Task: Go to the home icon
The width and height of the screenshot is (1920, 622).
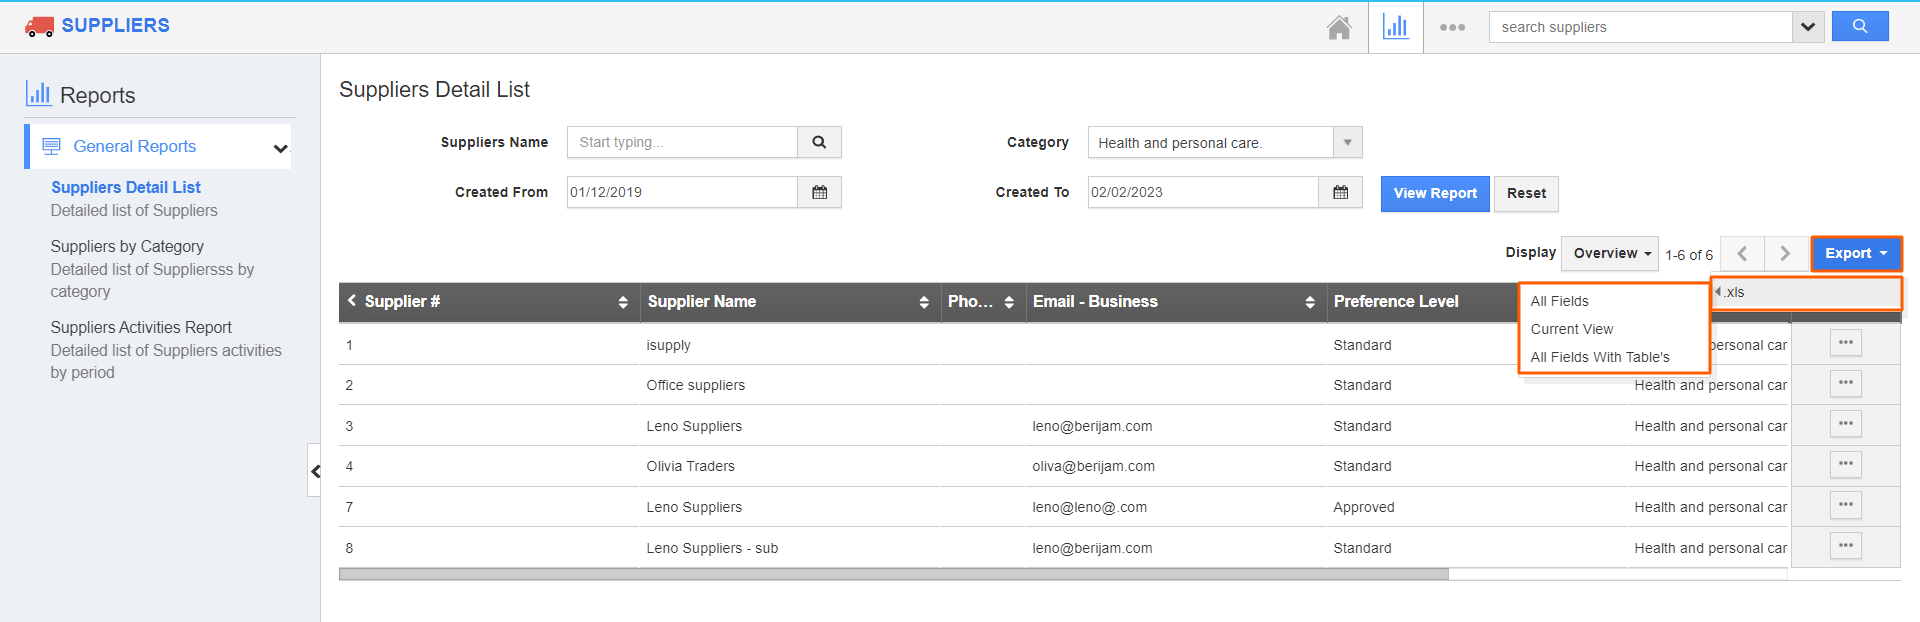Action: pos(1339,28)
